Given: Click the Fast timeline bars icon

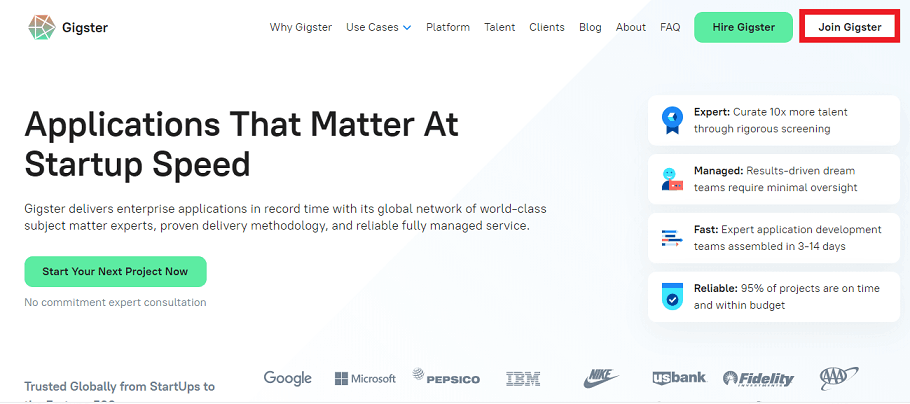Looking at the screenshot, I should click(672, 238).
